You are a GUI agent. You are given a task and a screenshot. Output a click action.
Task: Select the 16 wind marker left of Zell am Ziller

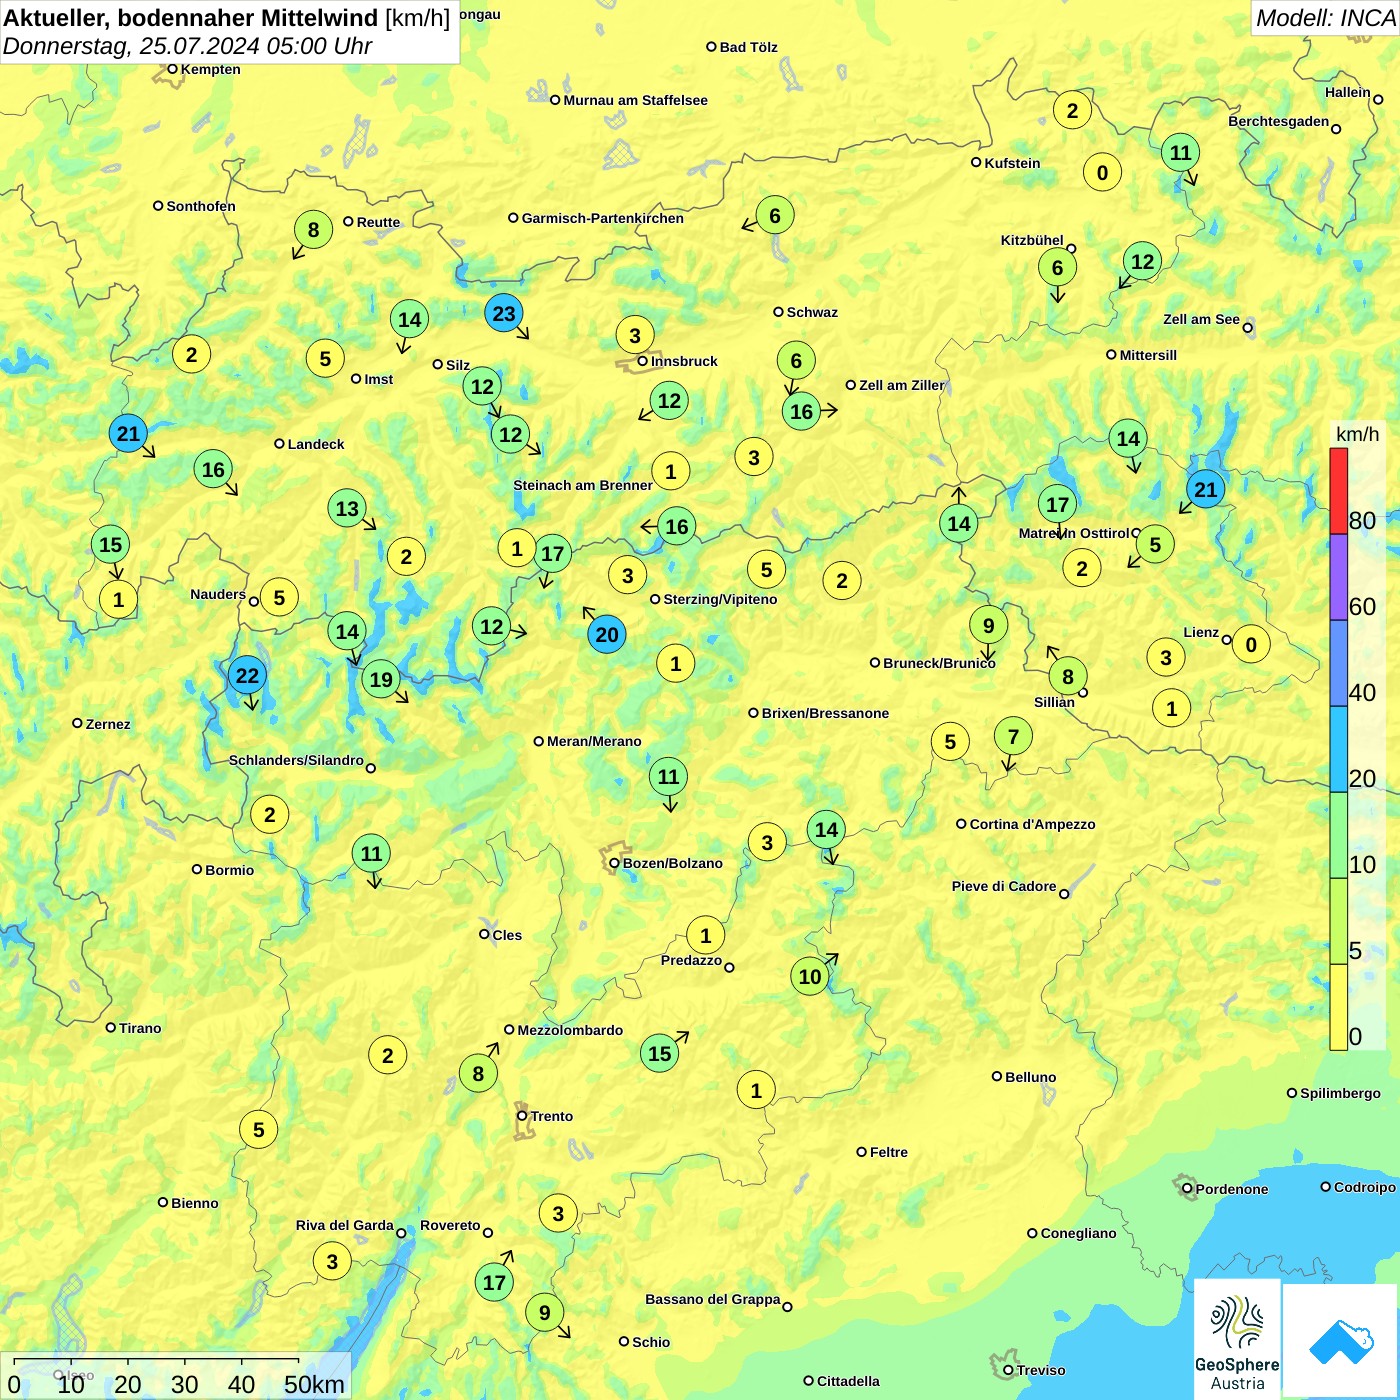click(x=802, y=412)
